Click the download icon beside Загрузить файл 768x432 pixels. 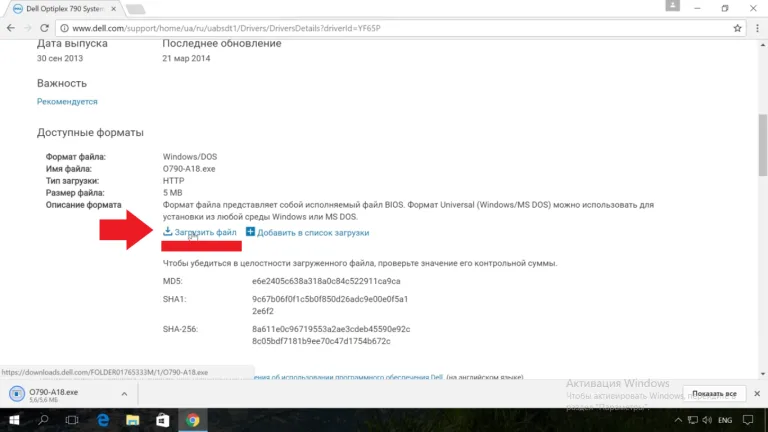(168, 231)
